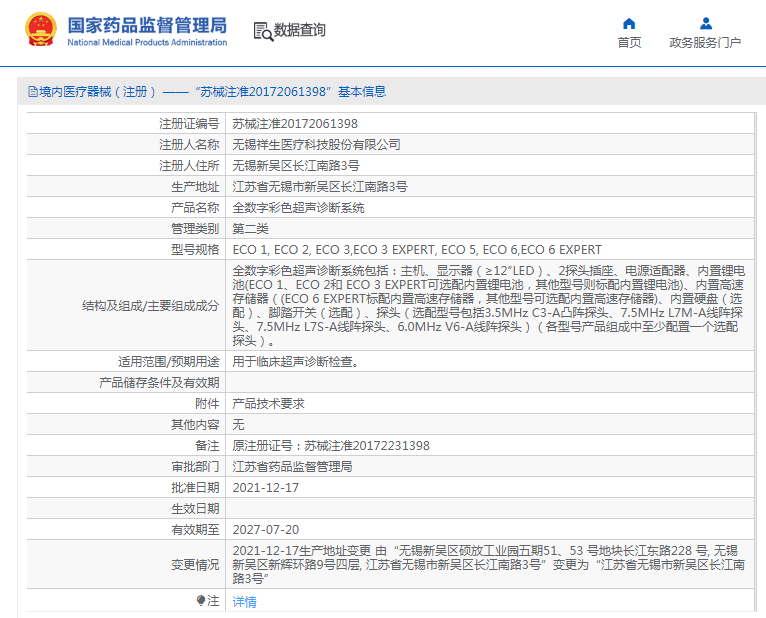The image size is (766, 618).
Task: Click the 注册人住所 row label
Action: 189,166
